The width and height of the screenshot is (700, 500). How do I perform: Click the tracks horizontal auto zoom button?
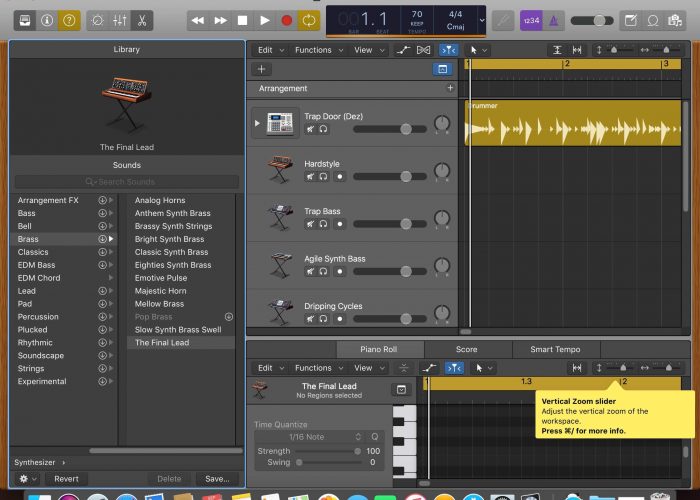click(x=577, y=50)
